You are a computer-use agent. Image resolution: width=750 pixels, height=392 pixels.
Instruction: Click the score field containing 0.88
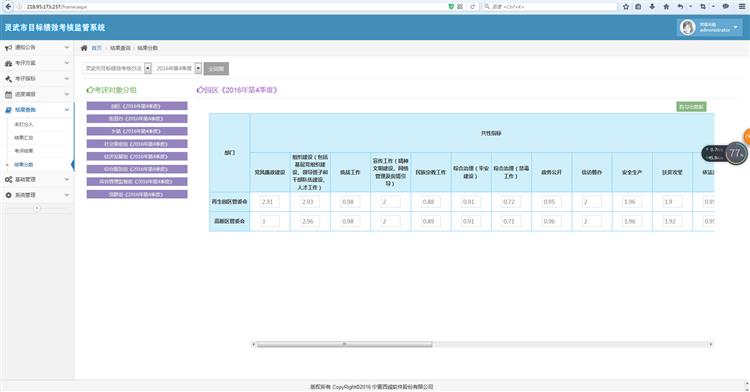click(430, 202)
